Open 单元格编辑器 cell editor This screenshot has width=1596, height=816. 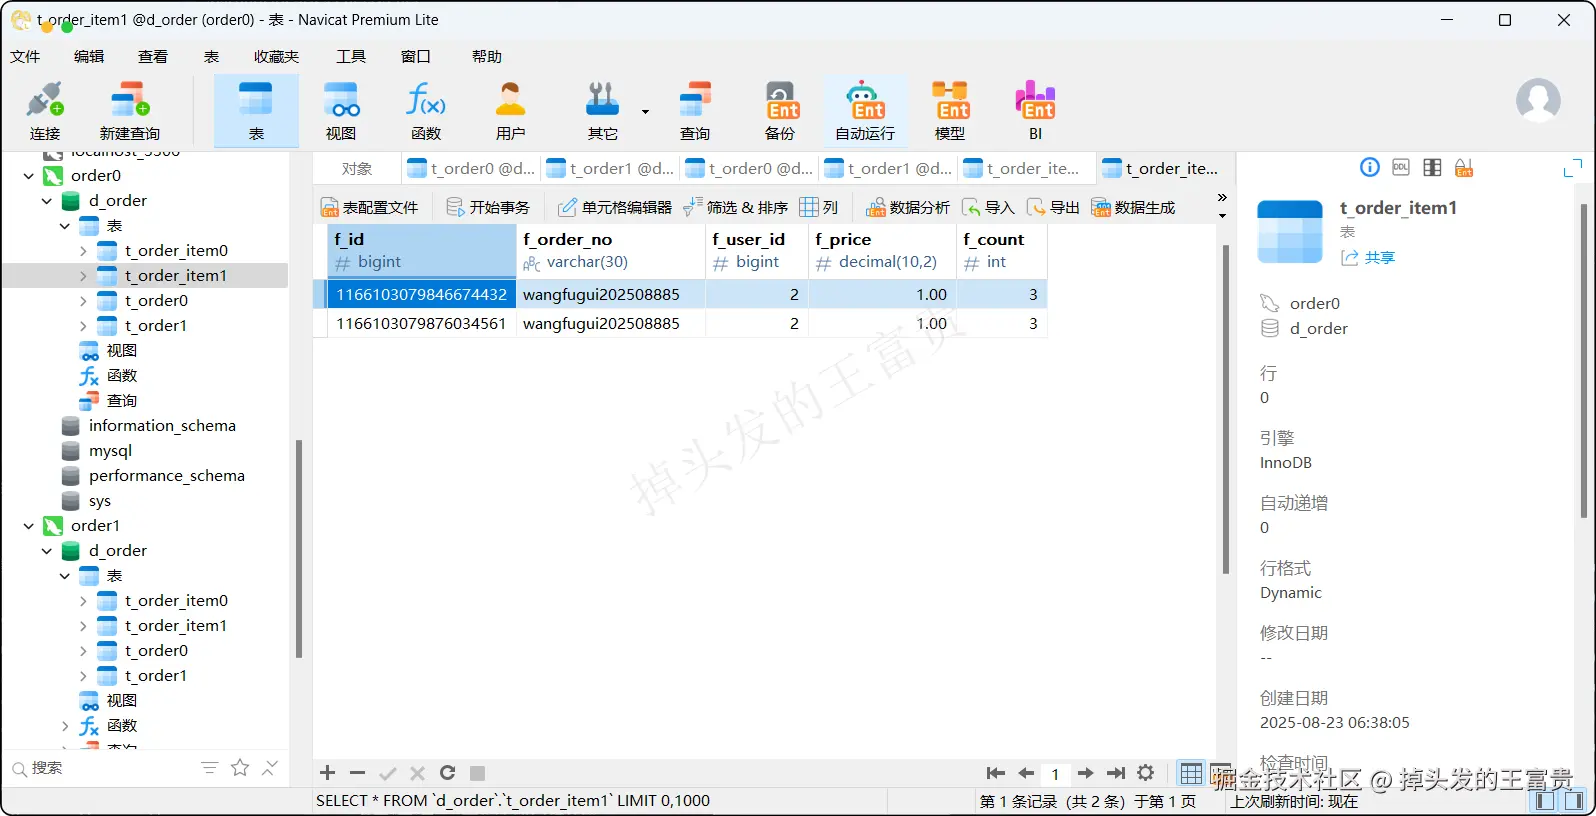614,207
